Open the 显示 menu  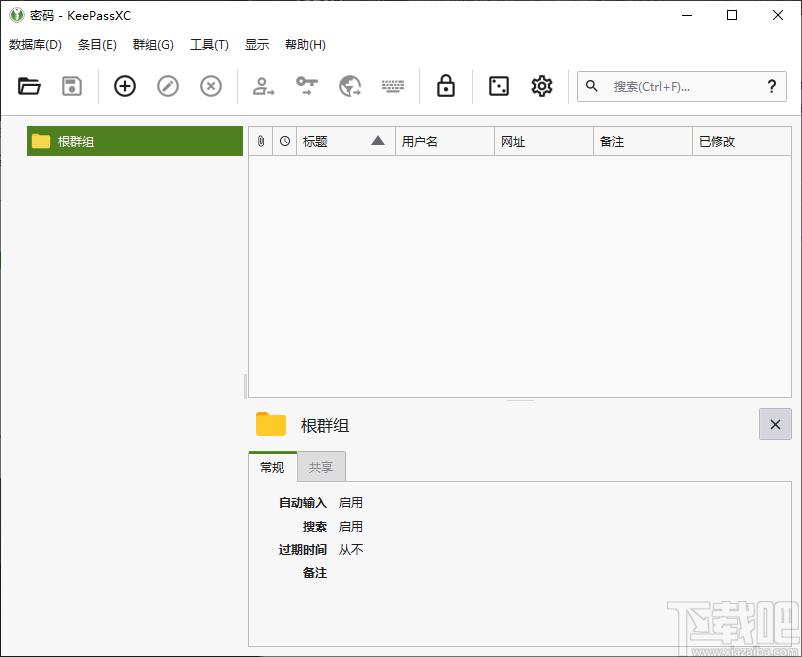(257, 44)
